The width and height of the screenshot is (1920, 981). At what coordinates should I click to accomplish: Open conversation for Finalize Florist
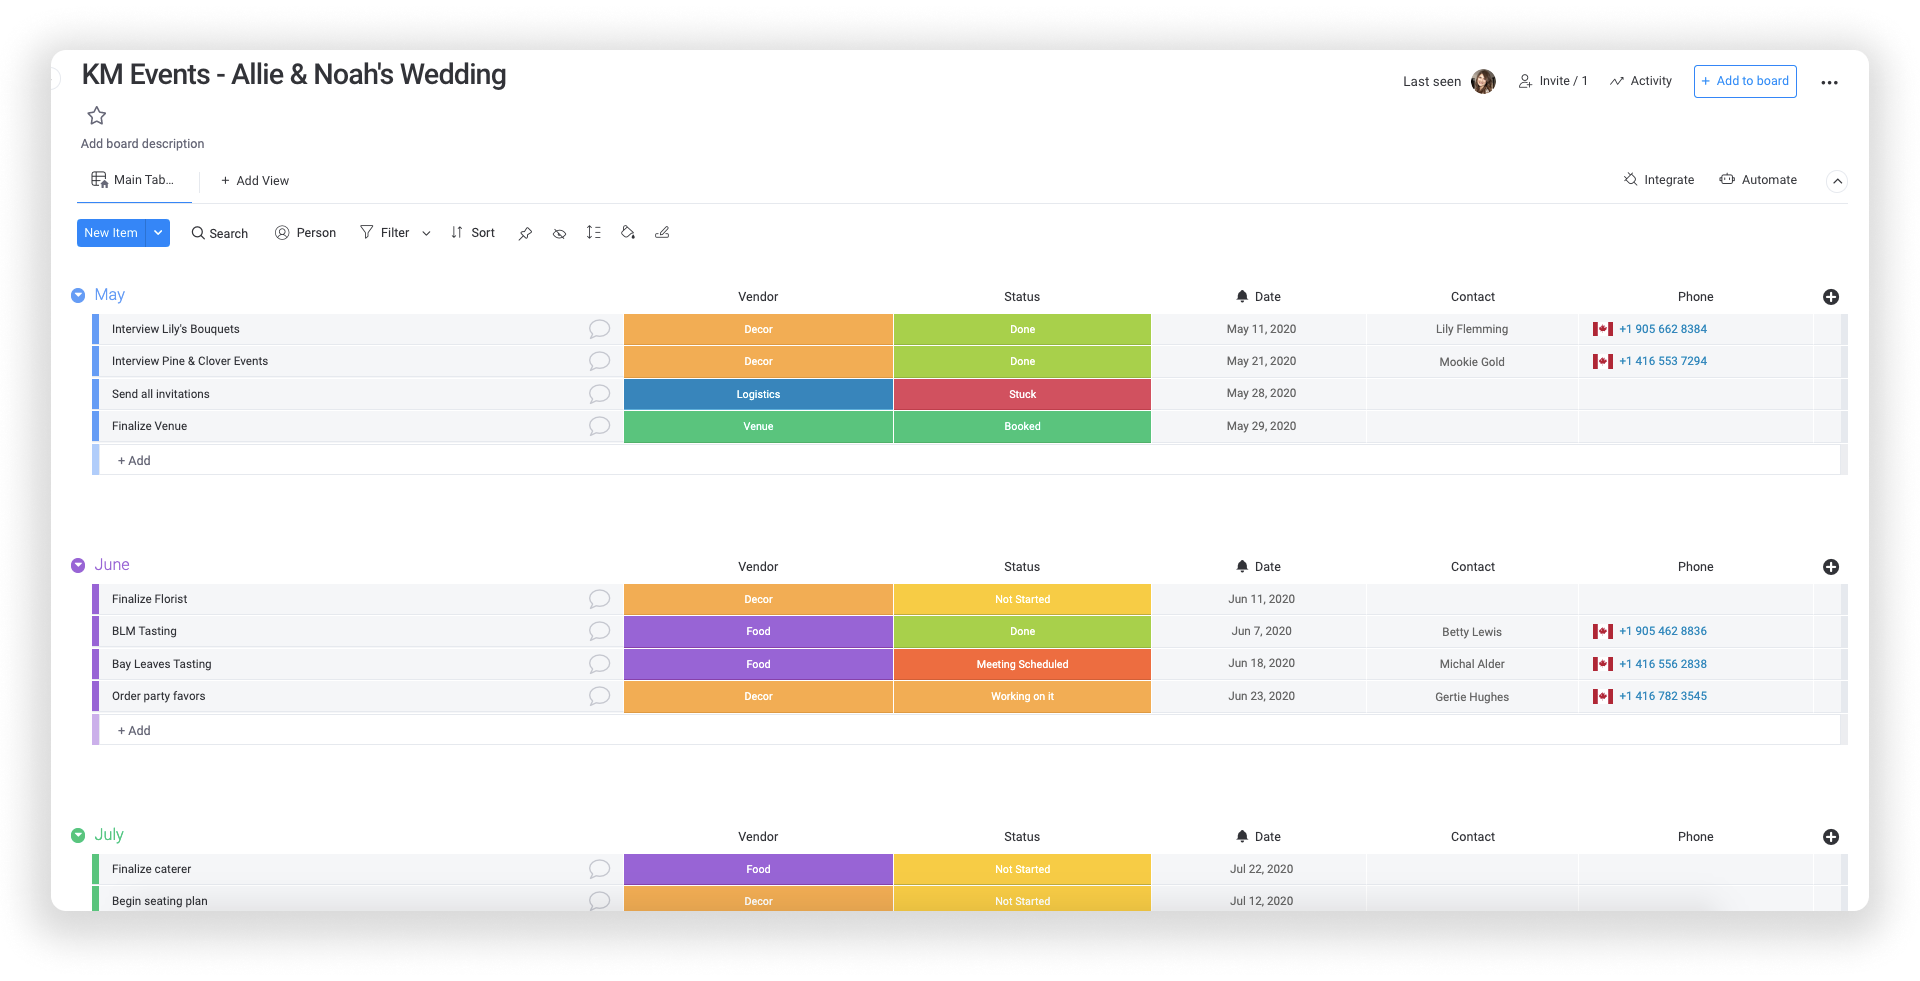click(x=600, y=599)
